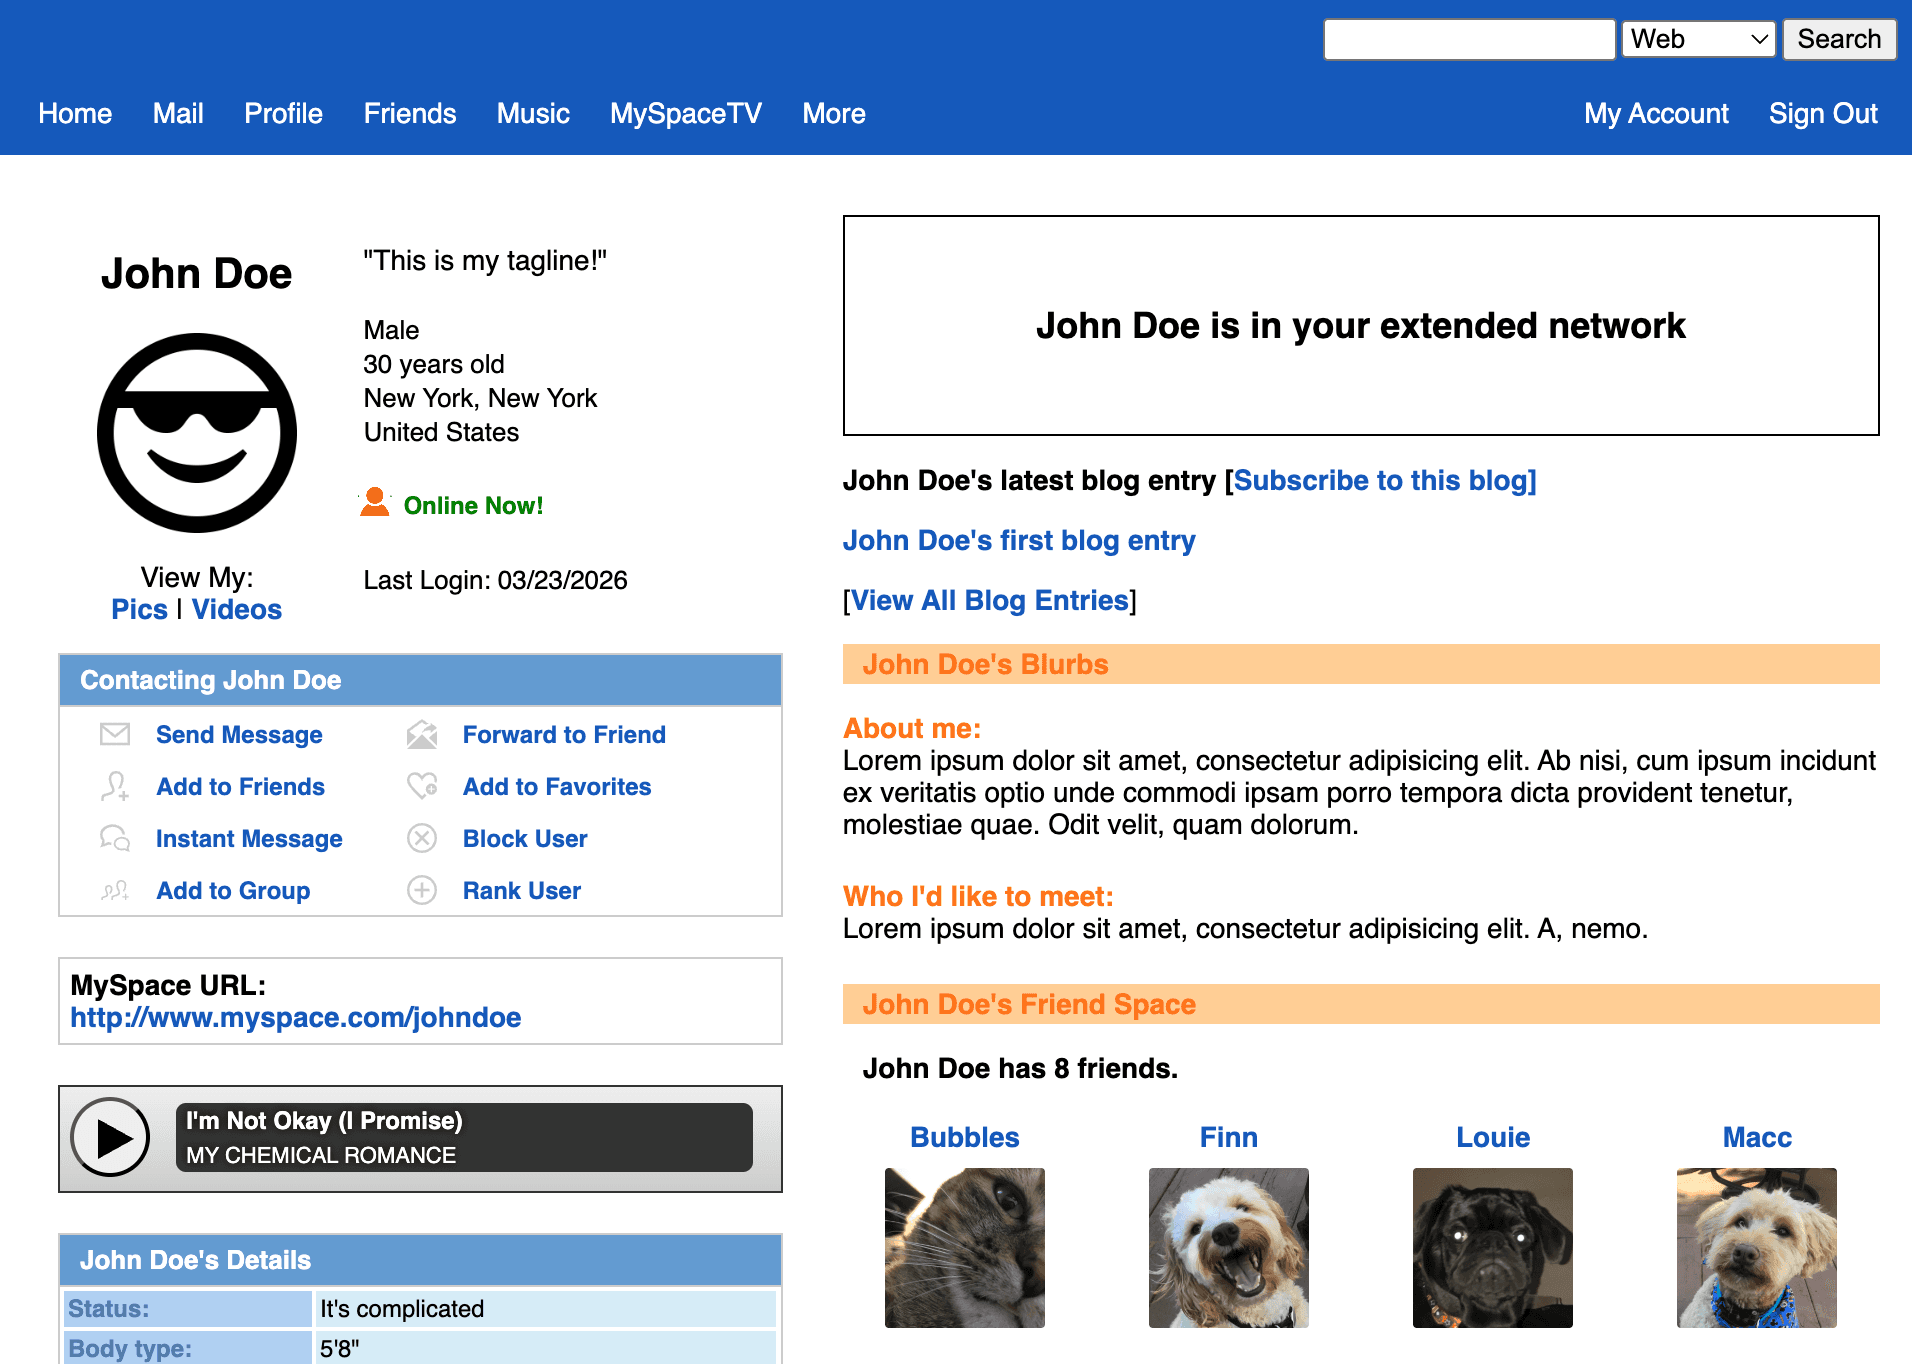Image resolution: width=1912 pixels, height=1364 pixels.
Task: Open the Mail section
Action: point(178,113)
